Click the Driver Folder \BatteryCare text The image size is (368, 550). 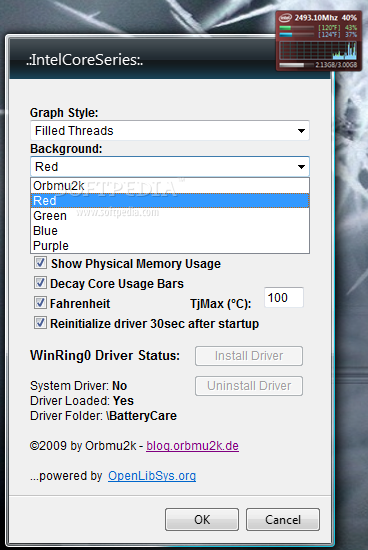click(x=103, y=416)
